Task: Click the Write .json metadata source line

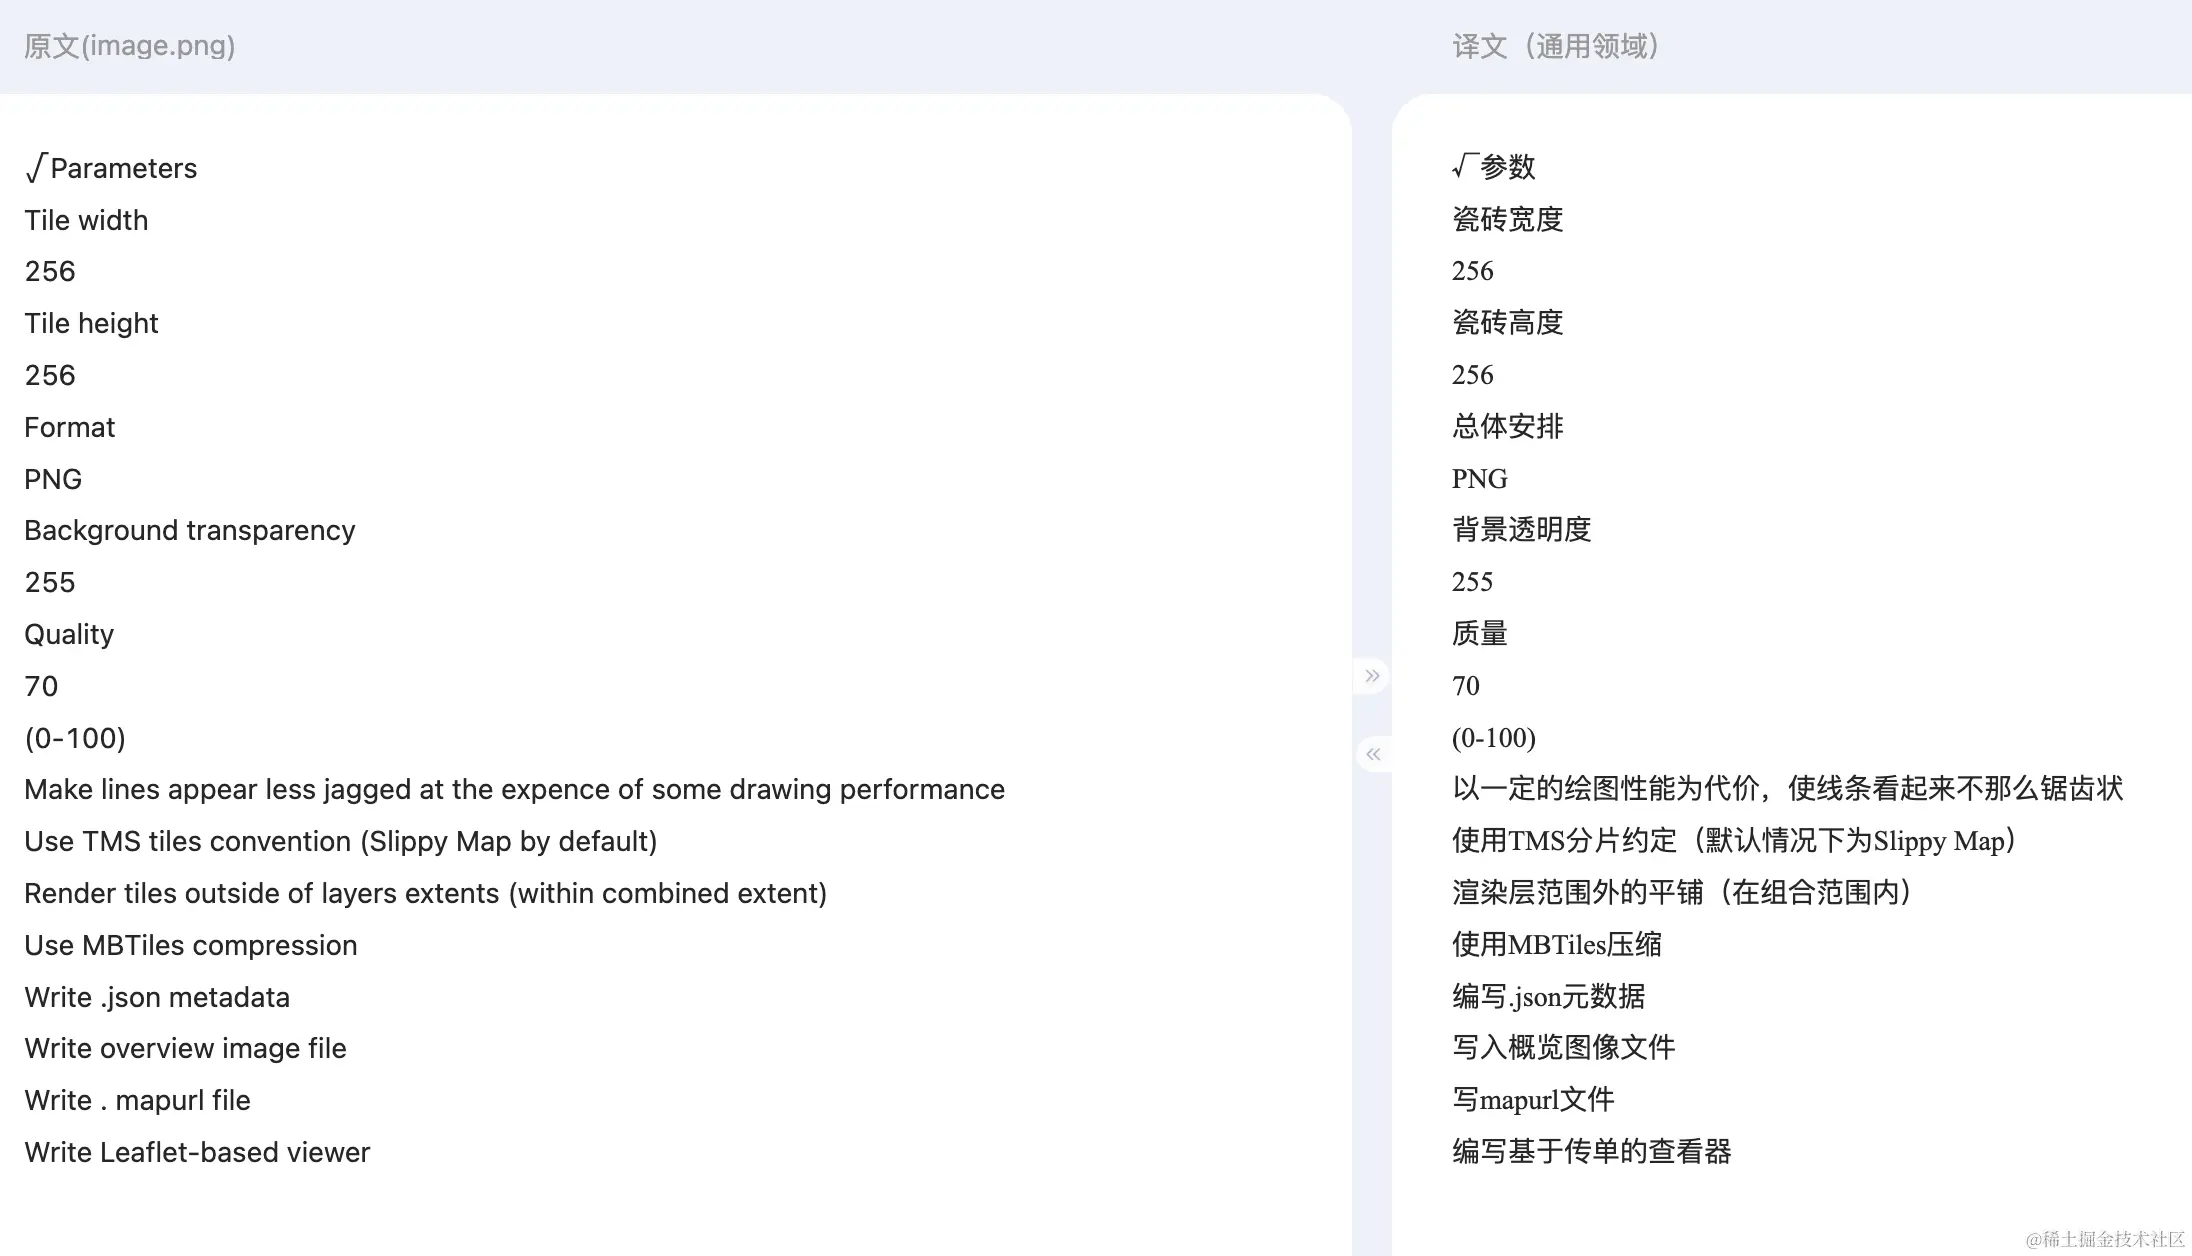Action: coord(157,997)
